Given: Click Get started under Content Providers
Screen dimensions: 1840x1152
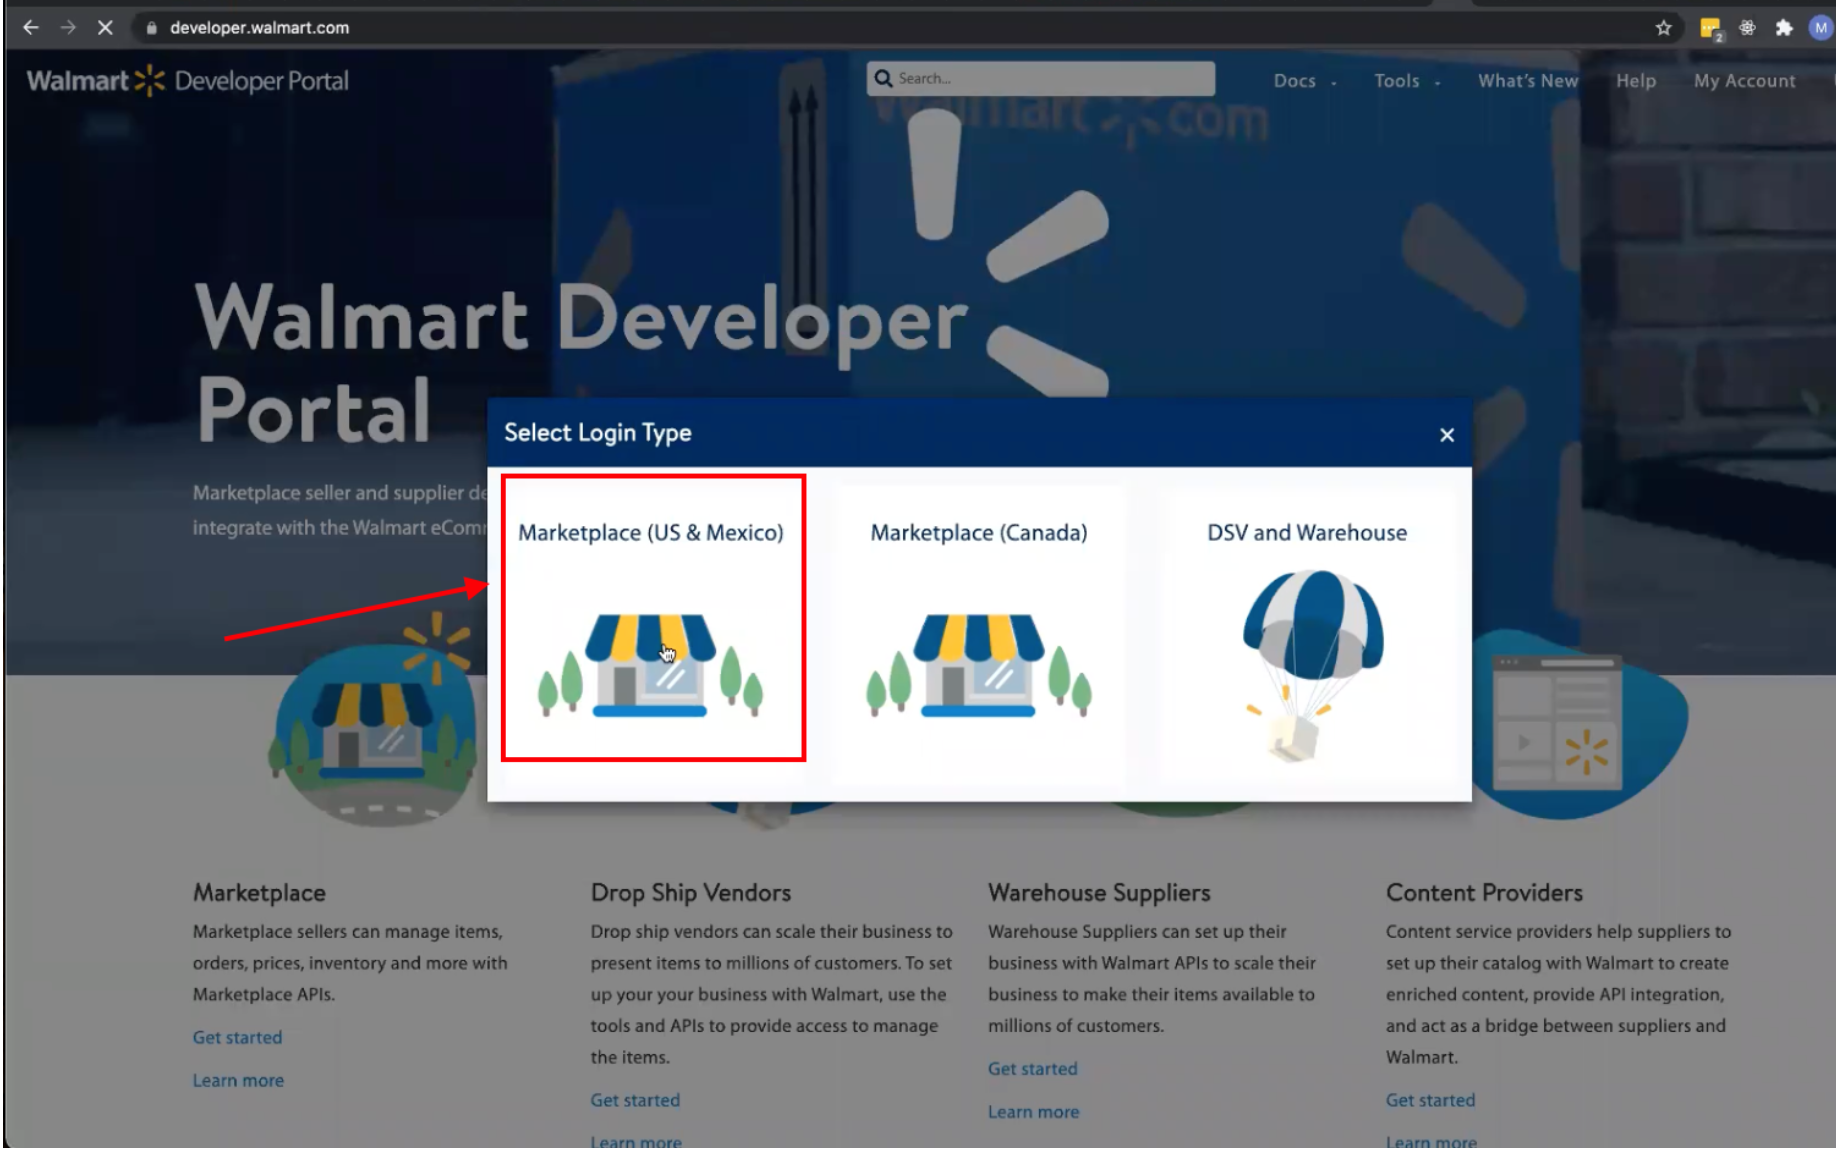Looking at the screenshot, I should tap(1430, 1100).
